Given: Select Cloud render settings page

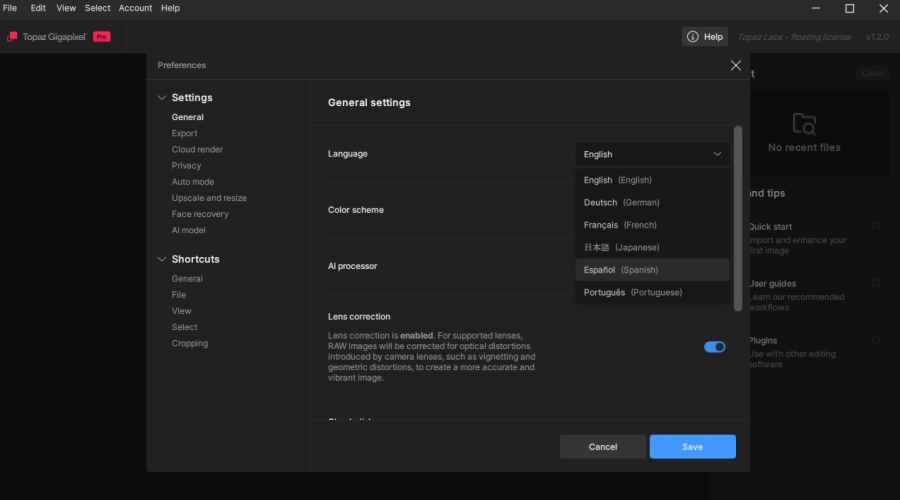Looking at the screenshot, I should 197,149.
